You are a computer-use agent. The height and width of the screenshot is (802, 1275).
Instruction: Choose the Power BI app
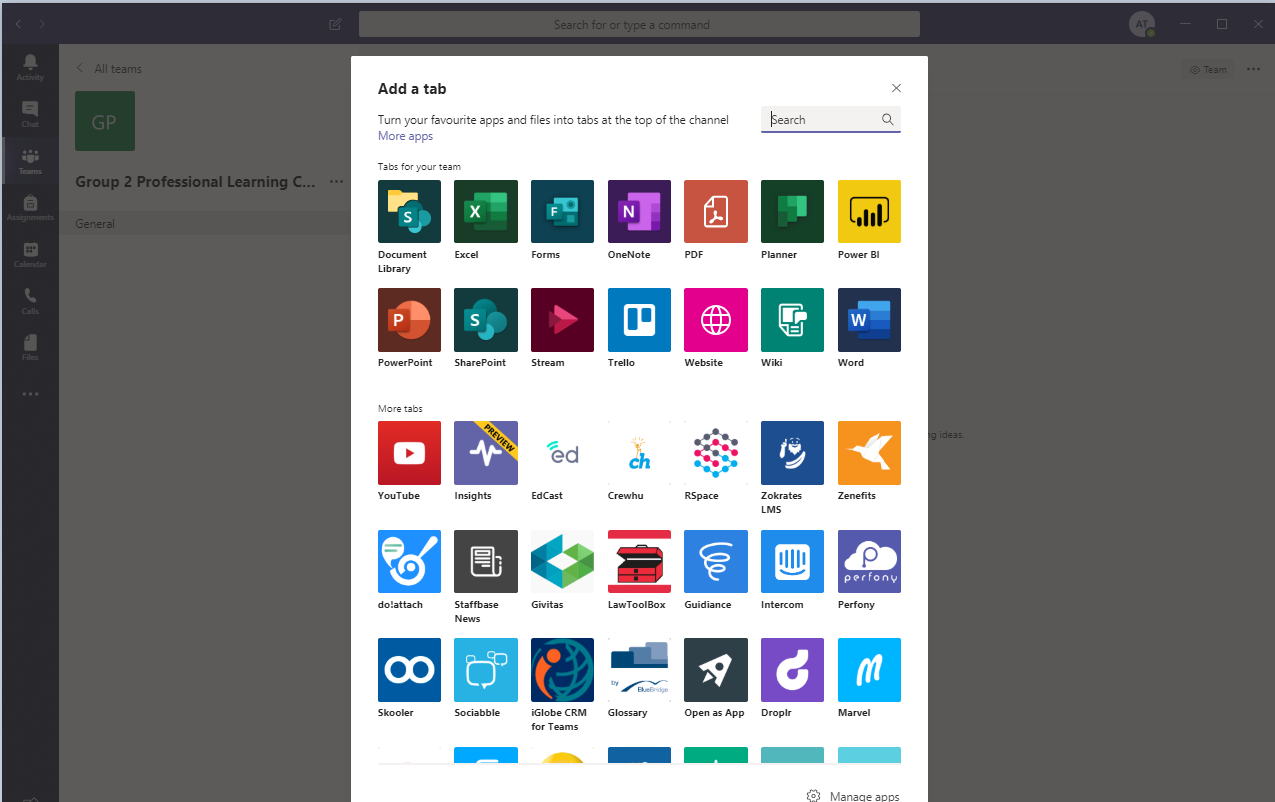(x=869, y=211)
